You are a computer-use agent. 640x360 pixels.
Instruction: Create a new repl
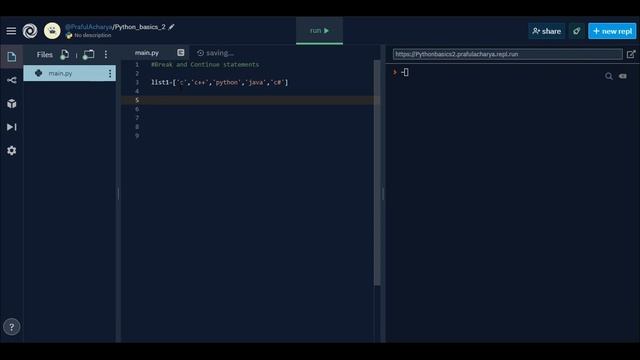[x=612, y=31]
